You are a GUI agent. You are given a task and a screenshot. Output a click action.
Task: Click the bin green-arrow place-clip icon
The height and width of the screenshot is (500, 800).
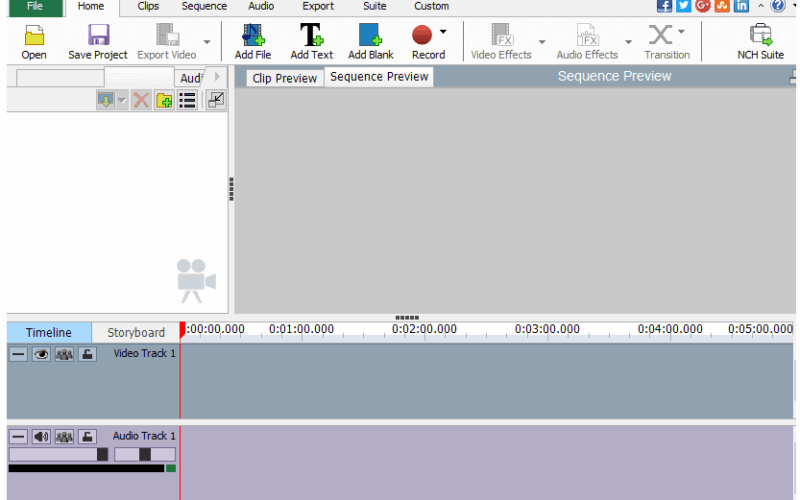[106, 99]
